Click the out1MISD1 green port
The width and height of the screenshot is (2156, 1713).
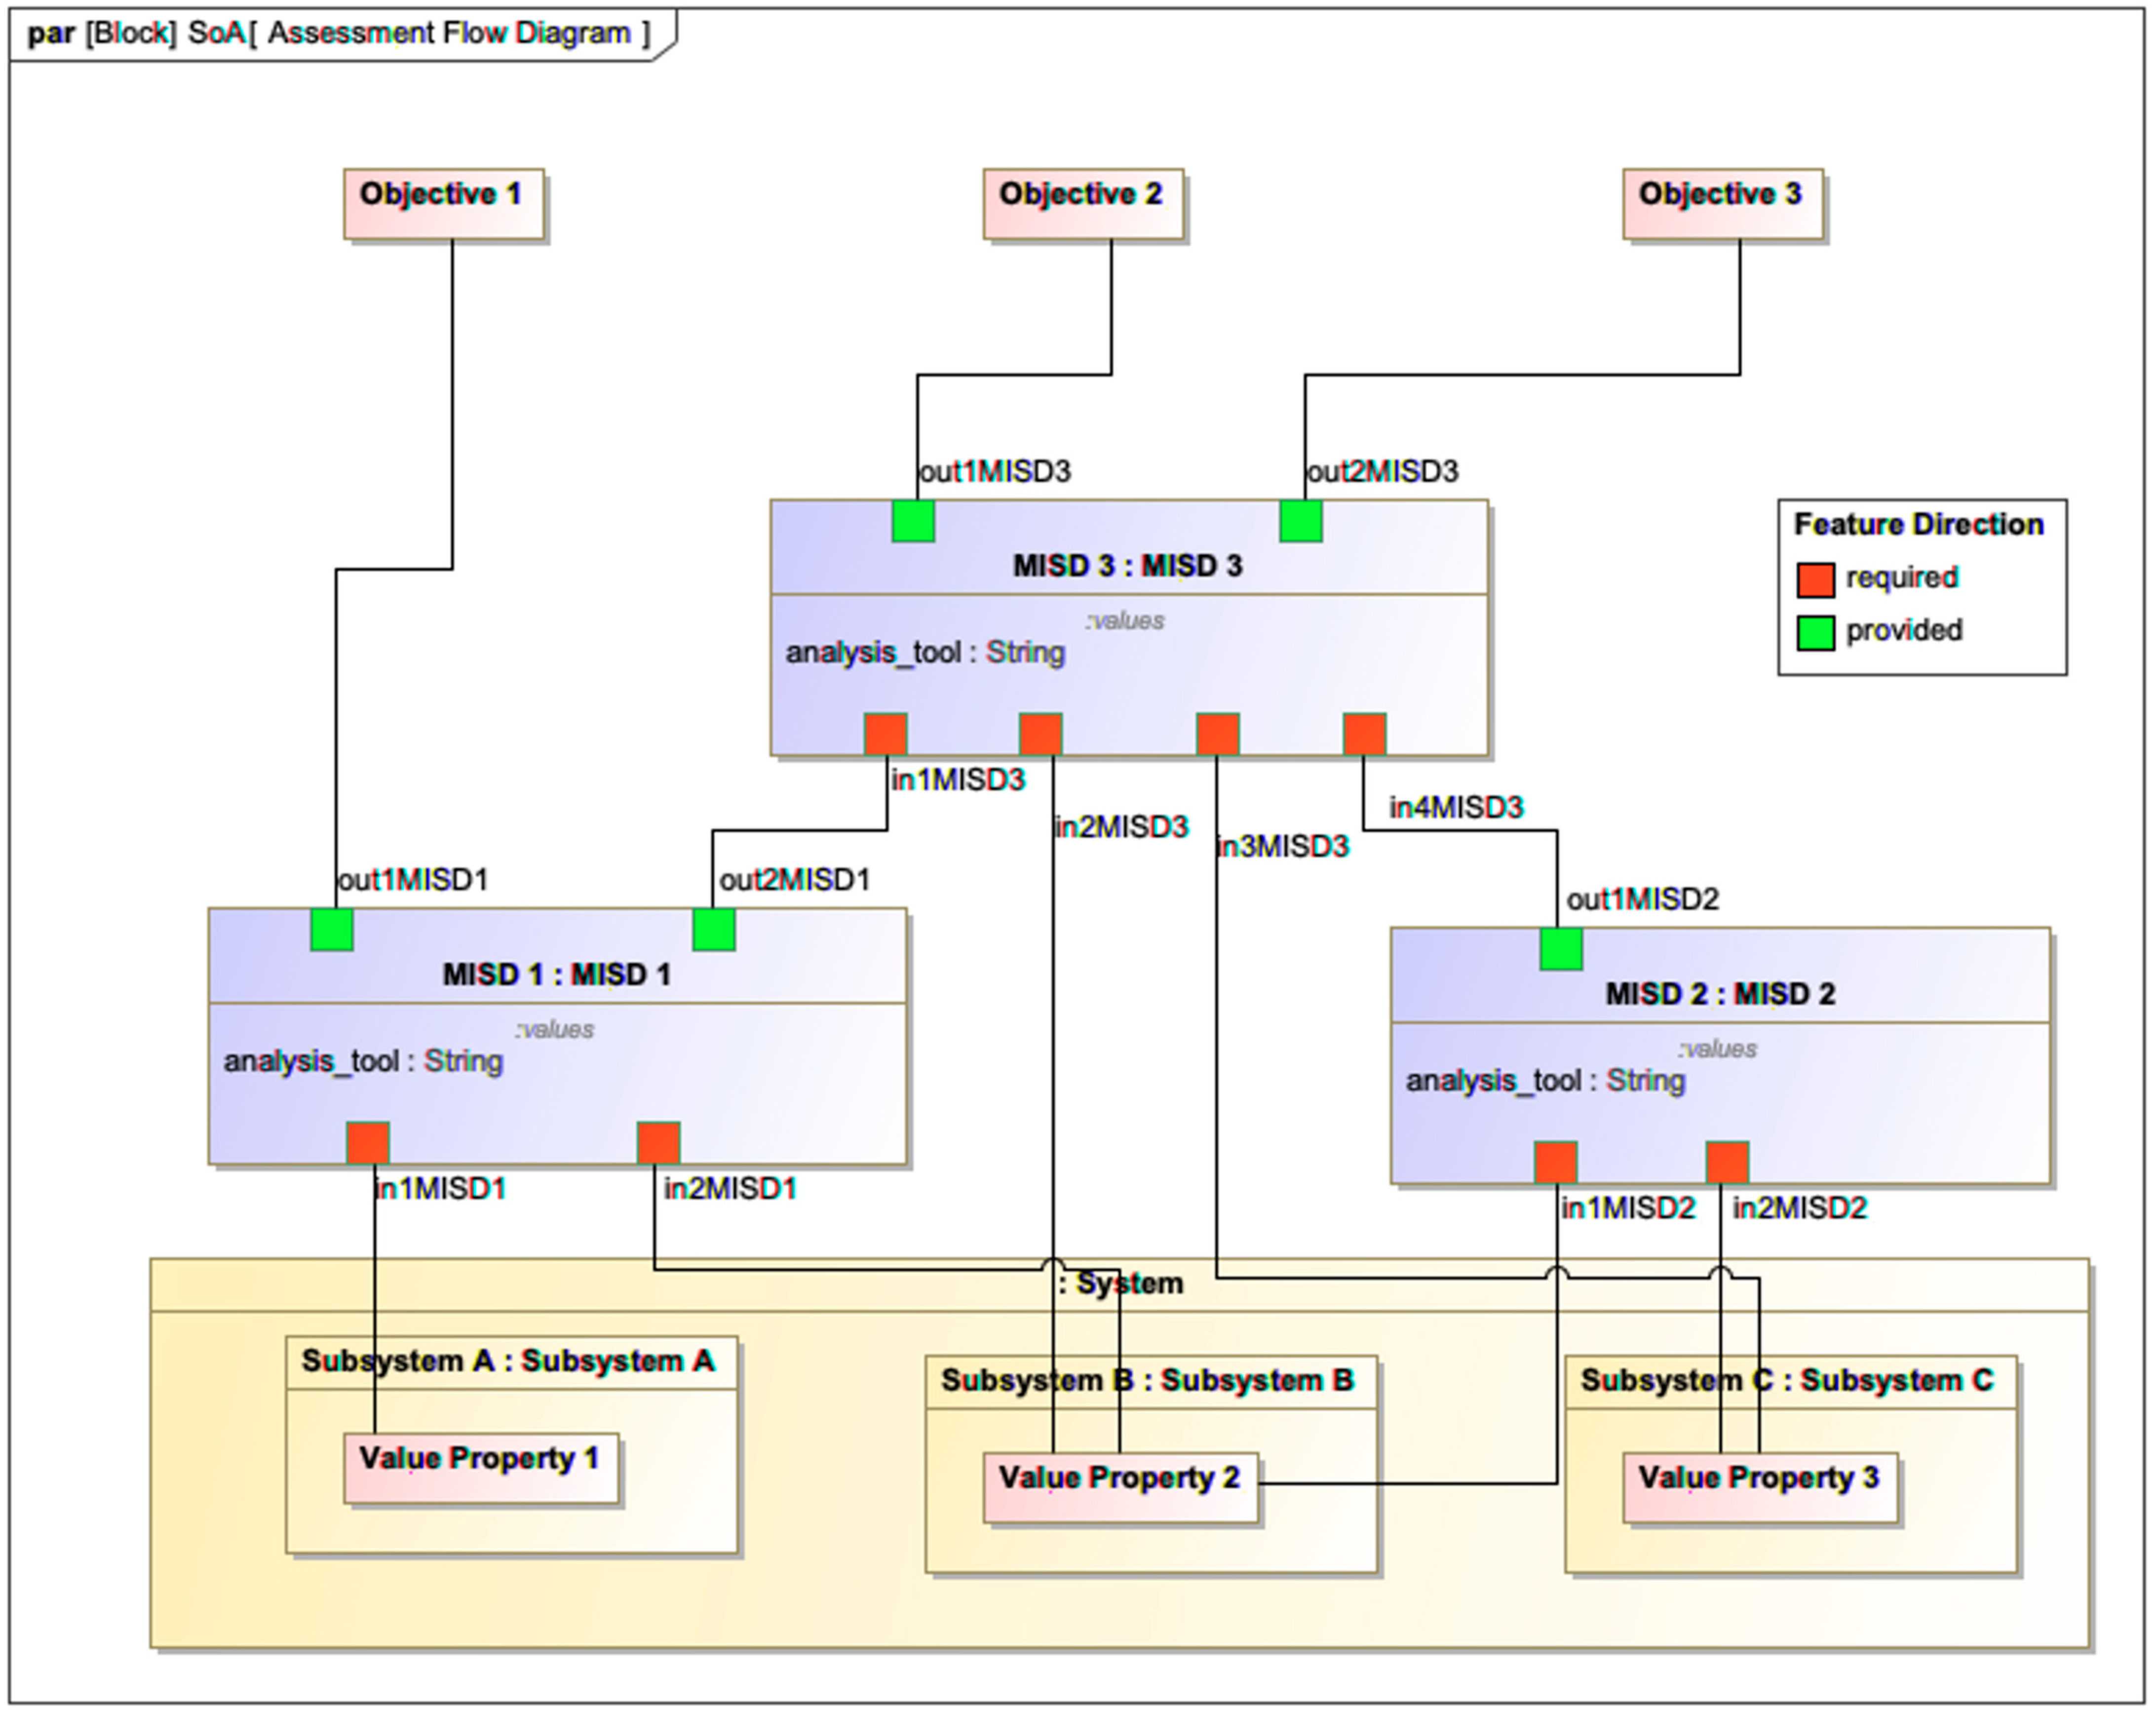[332, 929]
